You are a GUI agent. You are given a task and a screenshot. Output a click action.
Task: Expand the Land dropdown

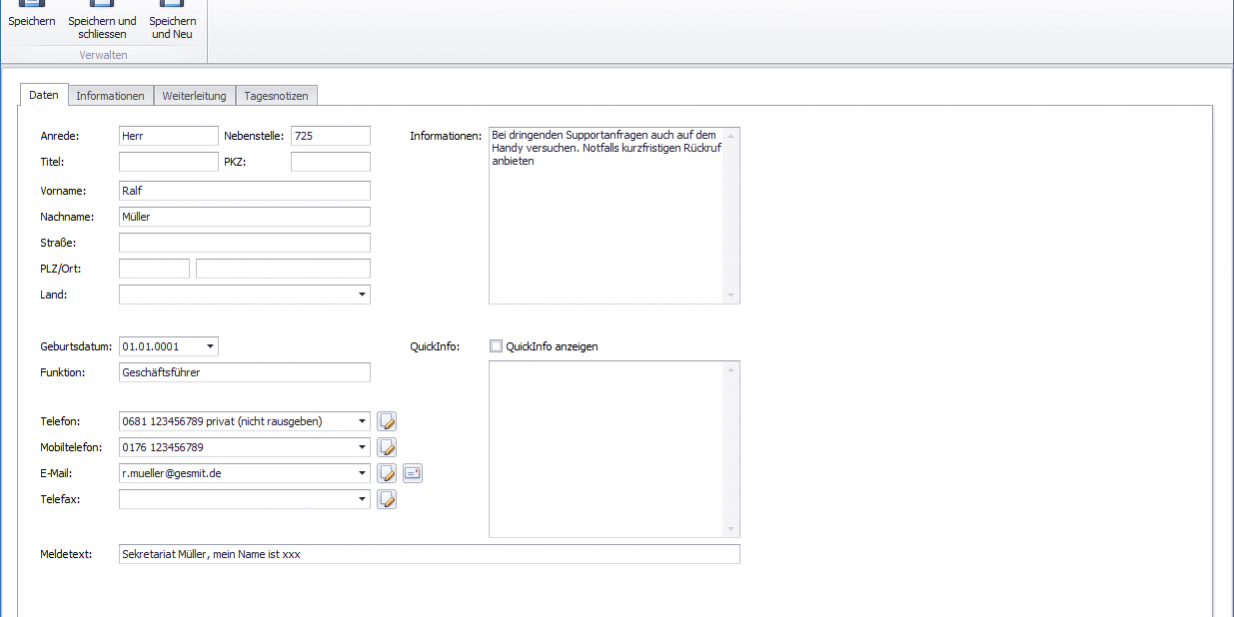point(361,295)
